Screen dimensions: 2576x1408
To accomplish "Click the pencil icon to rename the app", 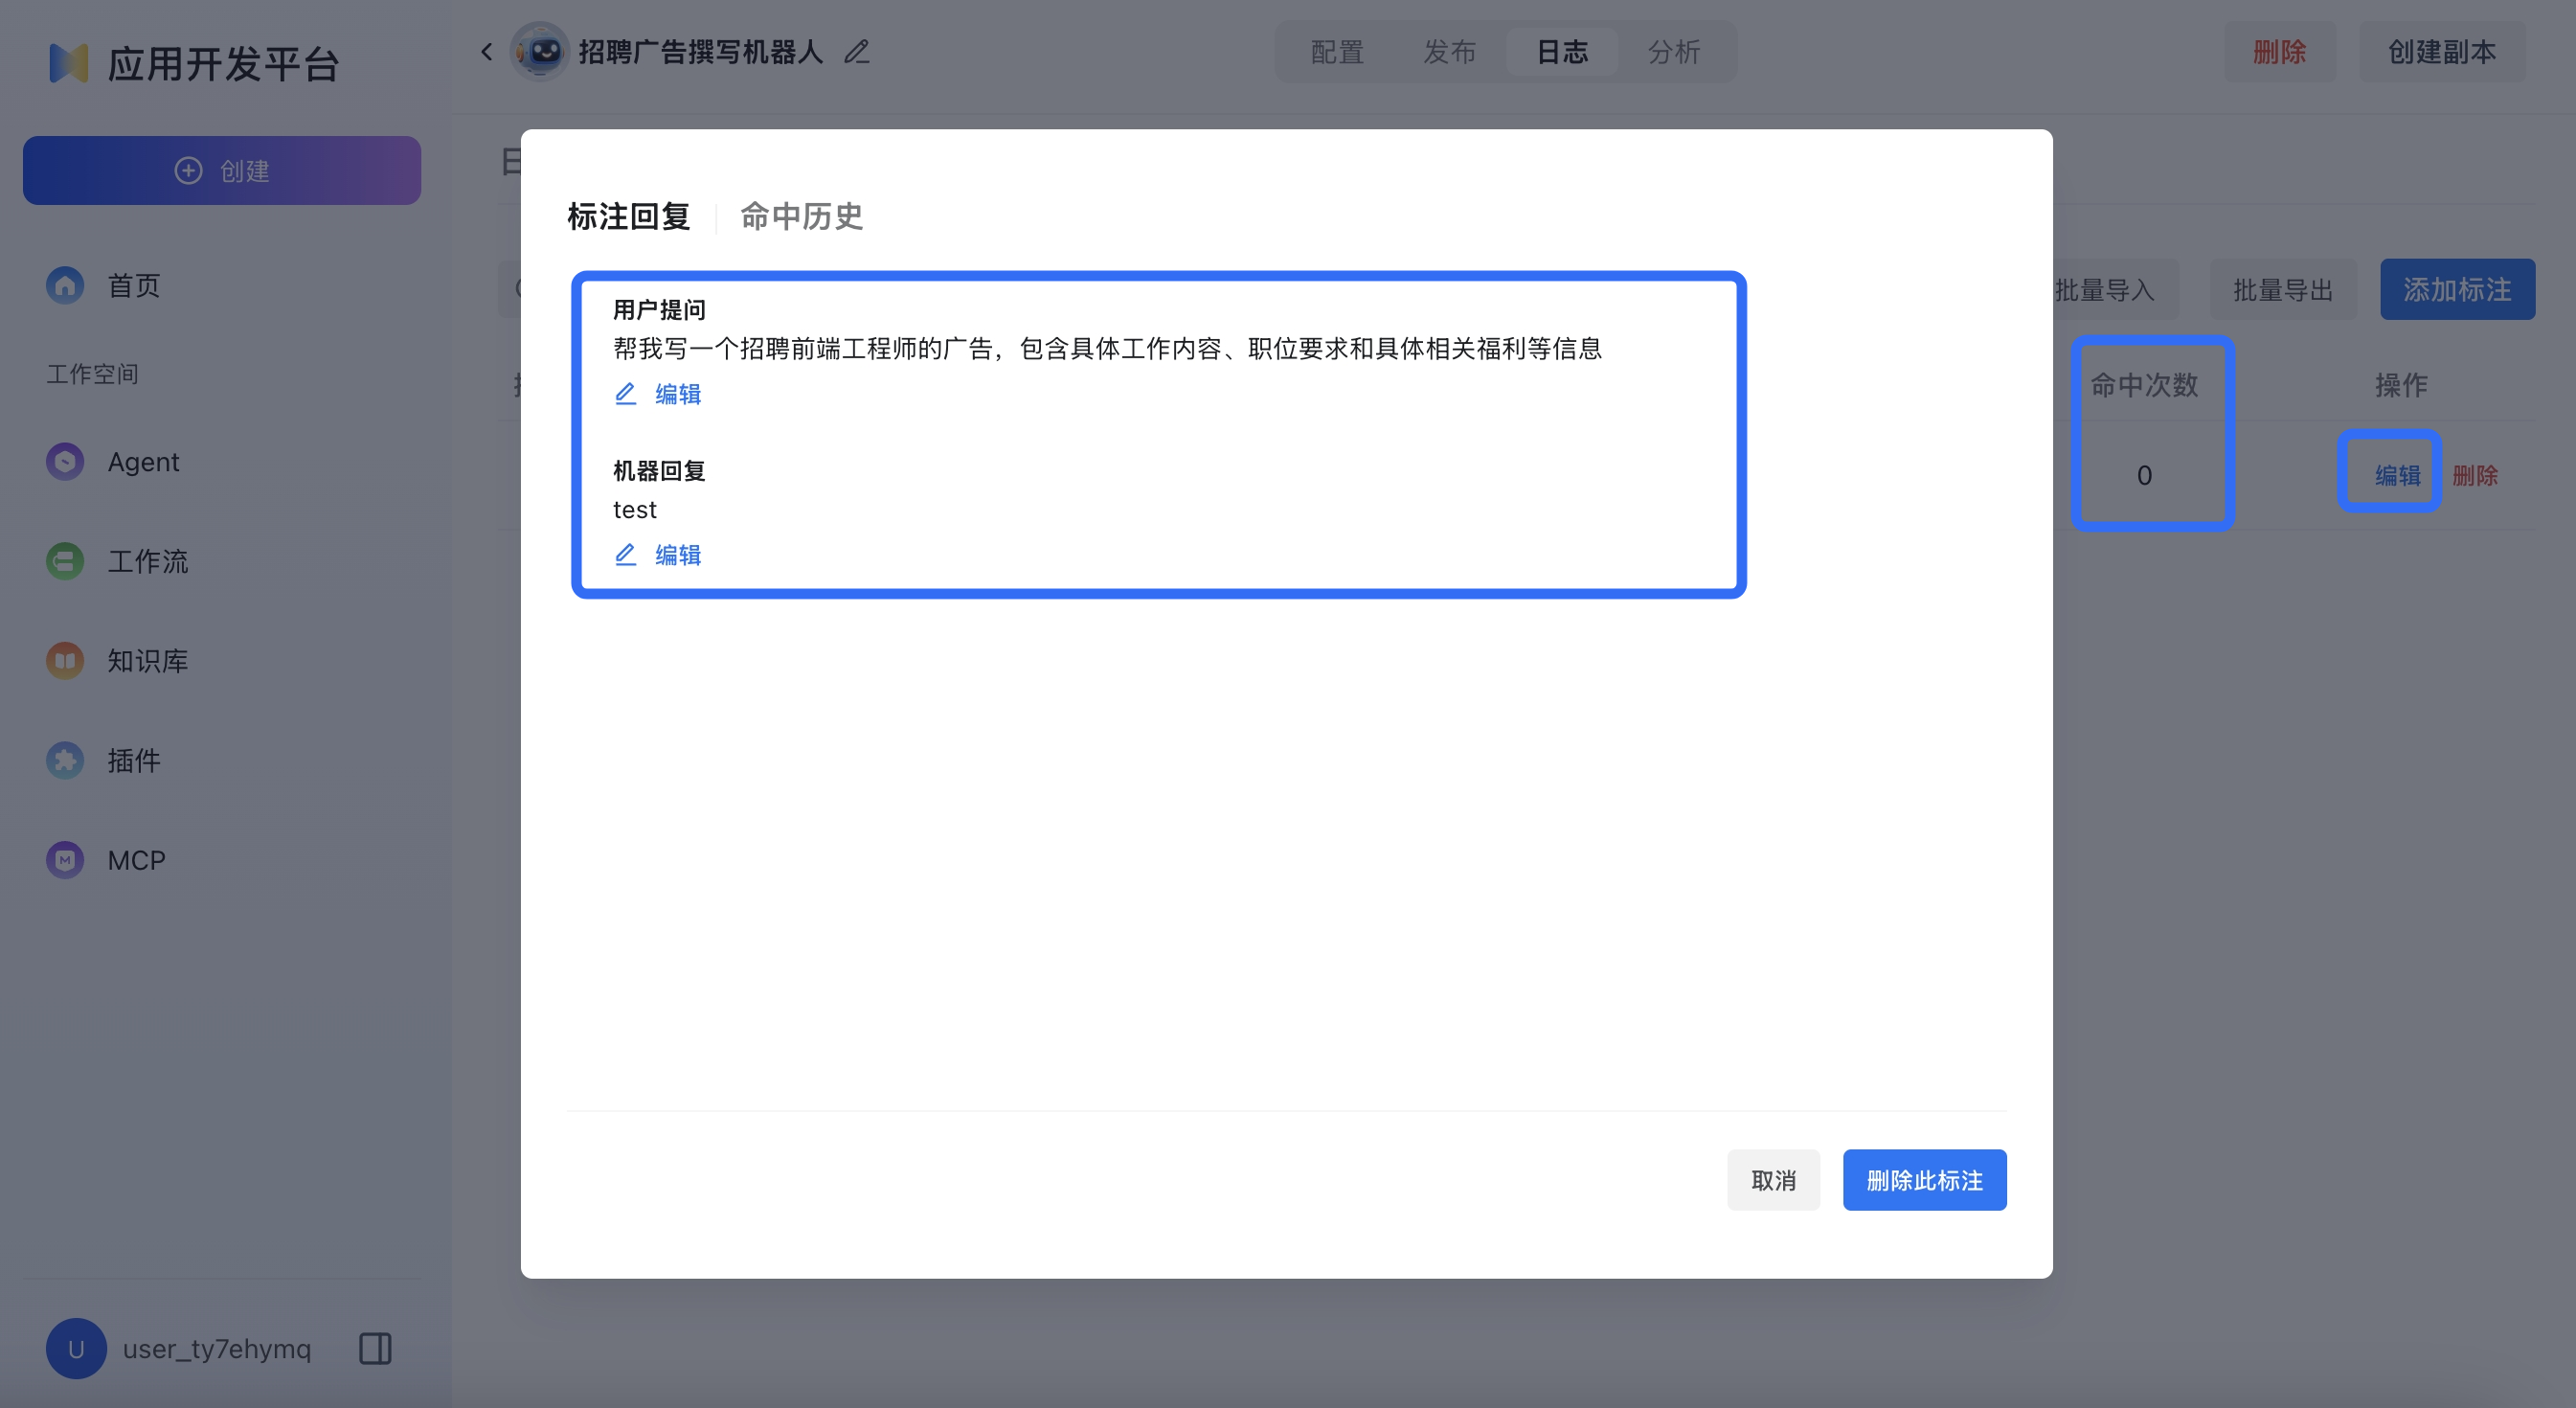I will tap(856, 51).
